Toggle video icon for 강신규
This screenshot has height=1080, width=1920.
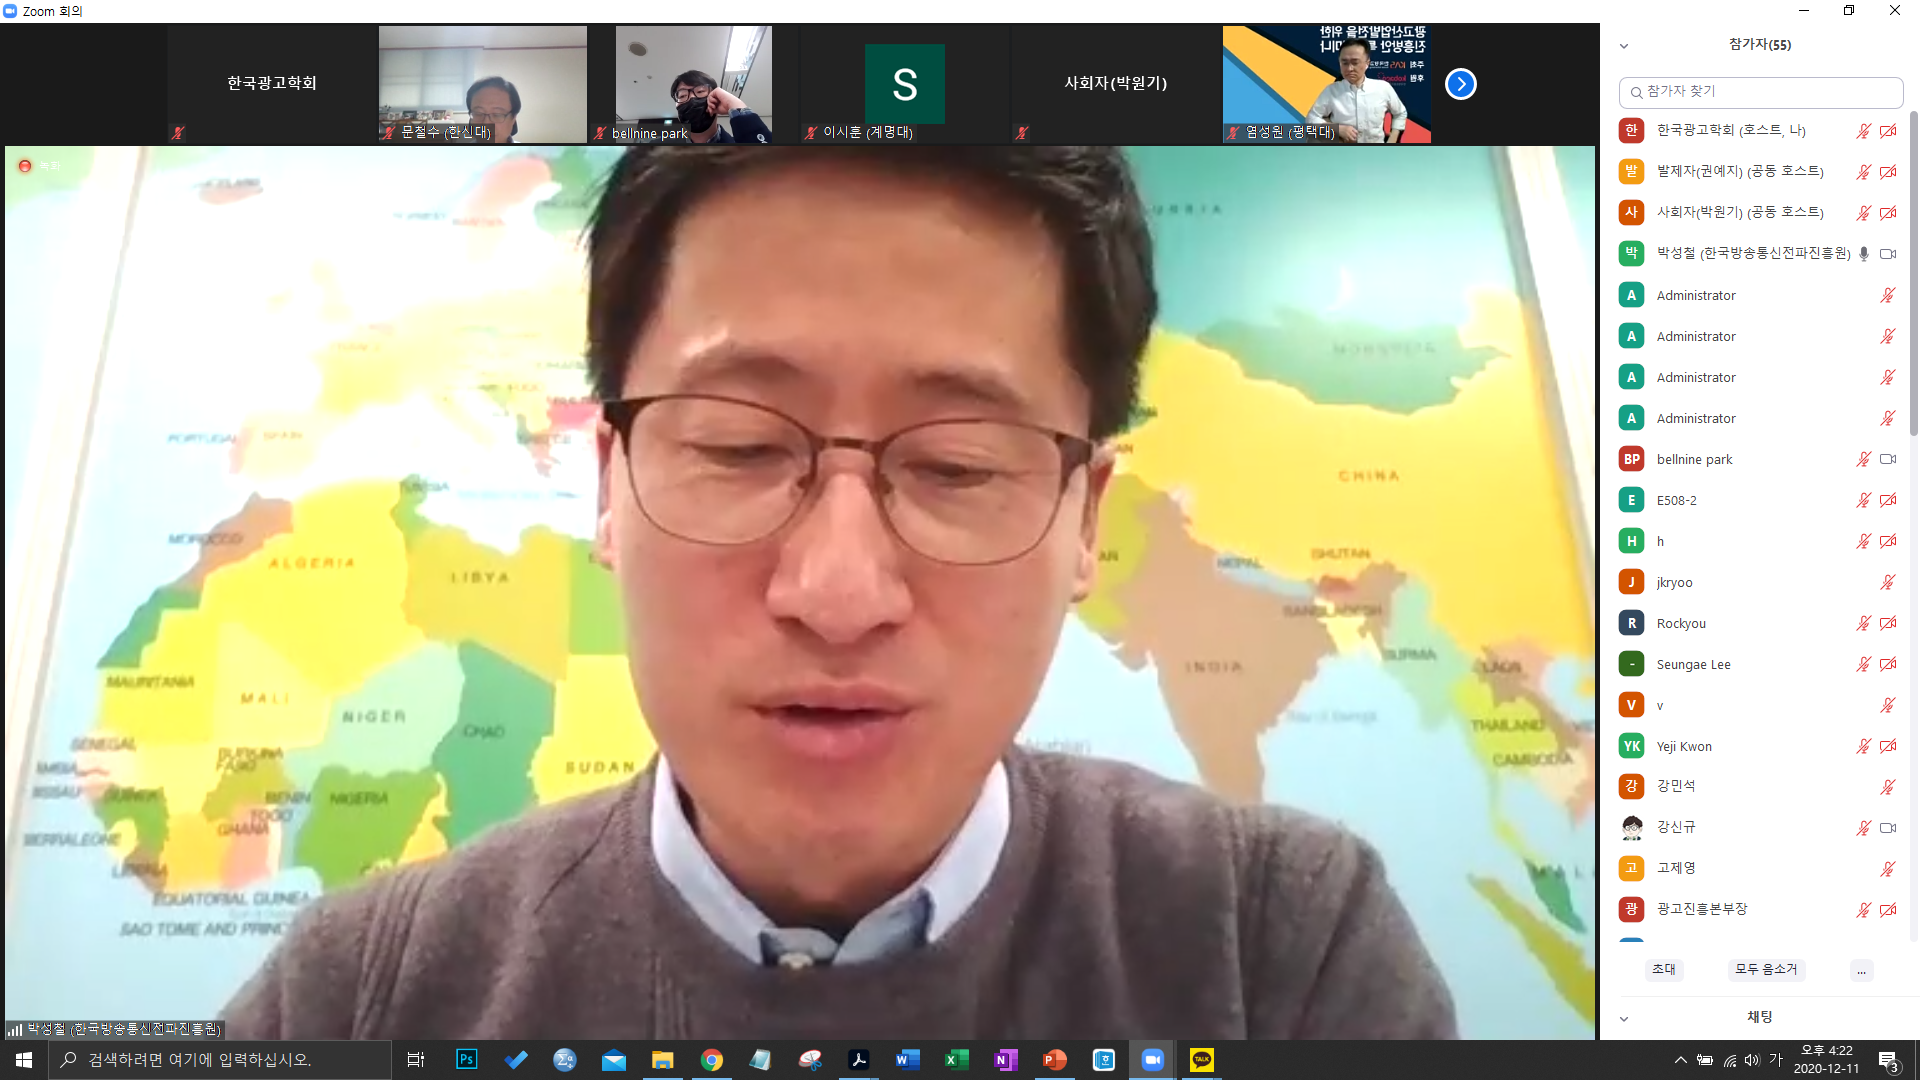[1888, 828]
